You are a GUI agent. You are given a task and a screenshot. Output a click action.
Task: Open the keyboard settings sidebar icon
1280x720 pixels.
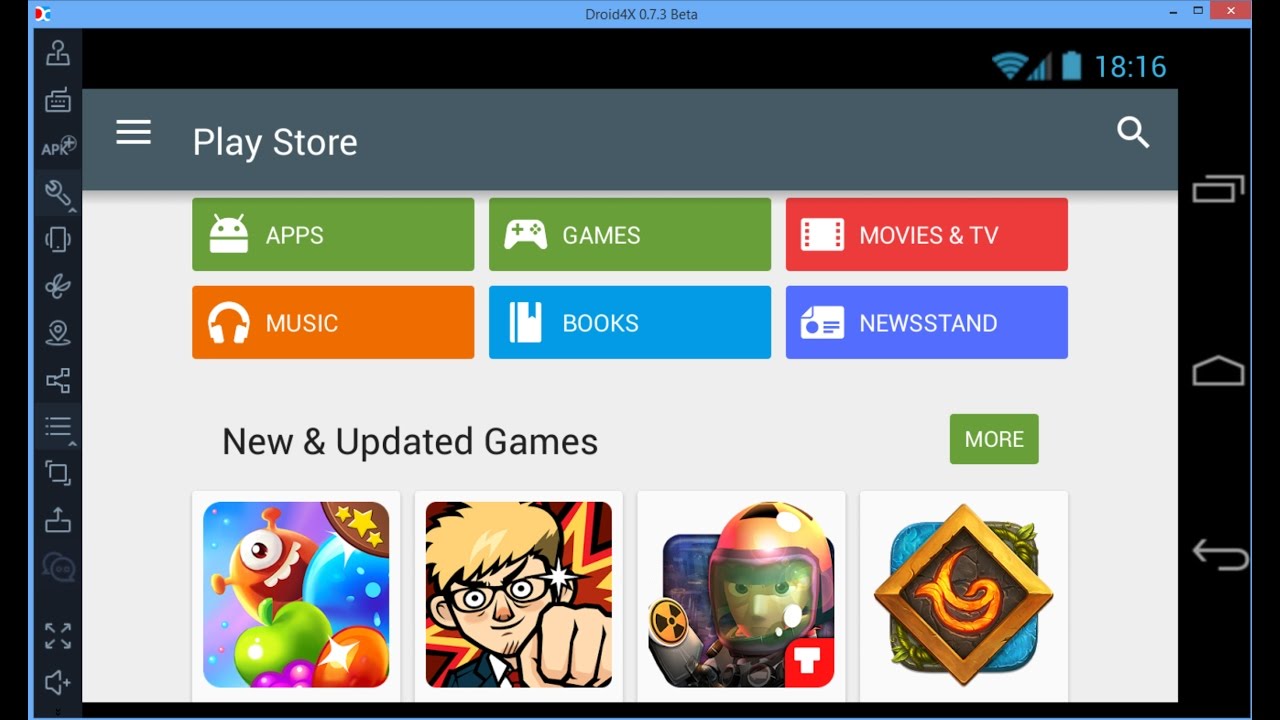coord(58,100)
